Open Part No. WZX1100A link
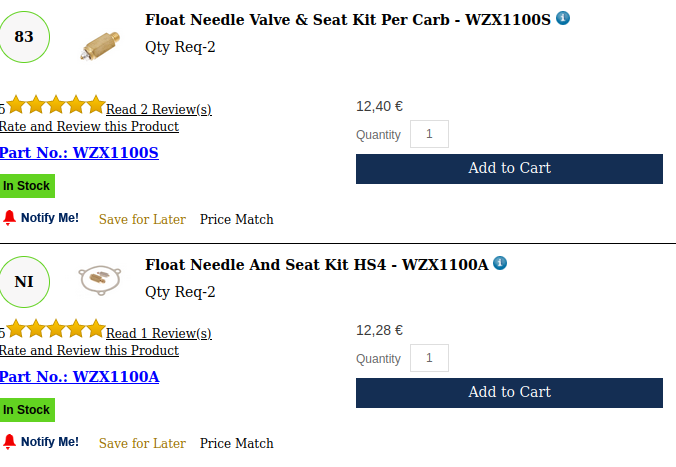676x467 pixels. 79,377
